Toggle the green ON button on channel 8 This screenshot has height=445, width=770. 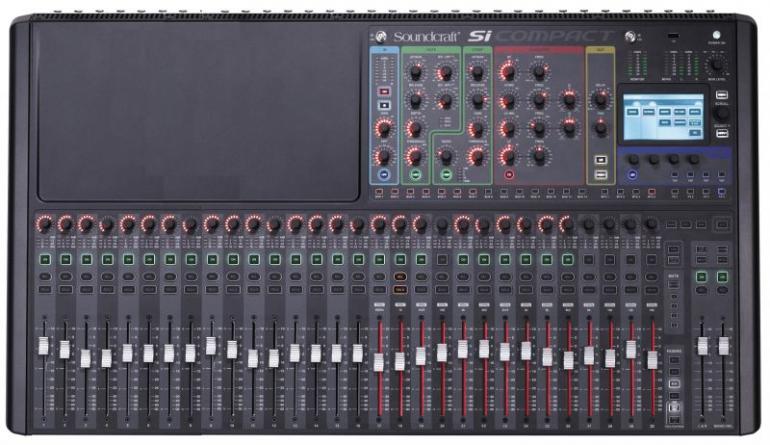(x=191, y=259)
